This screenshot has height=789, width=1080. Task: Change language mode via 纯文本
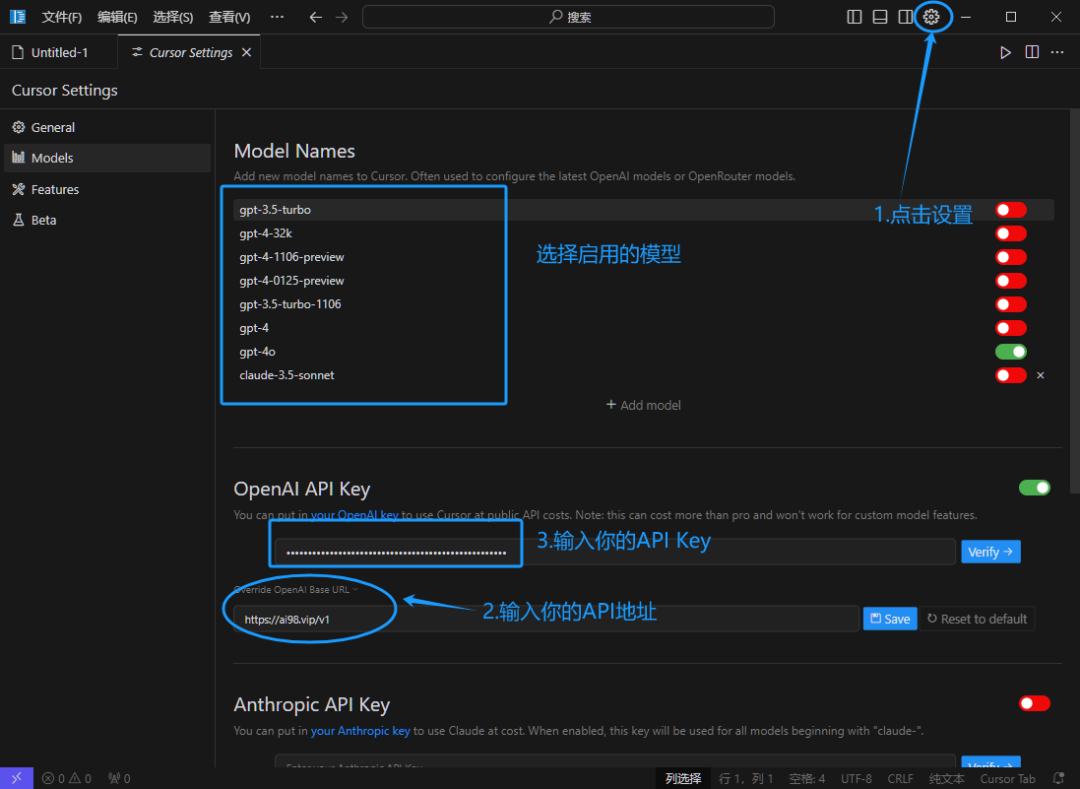tap(946, 779)
